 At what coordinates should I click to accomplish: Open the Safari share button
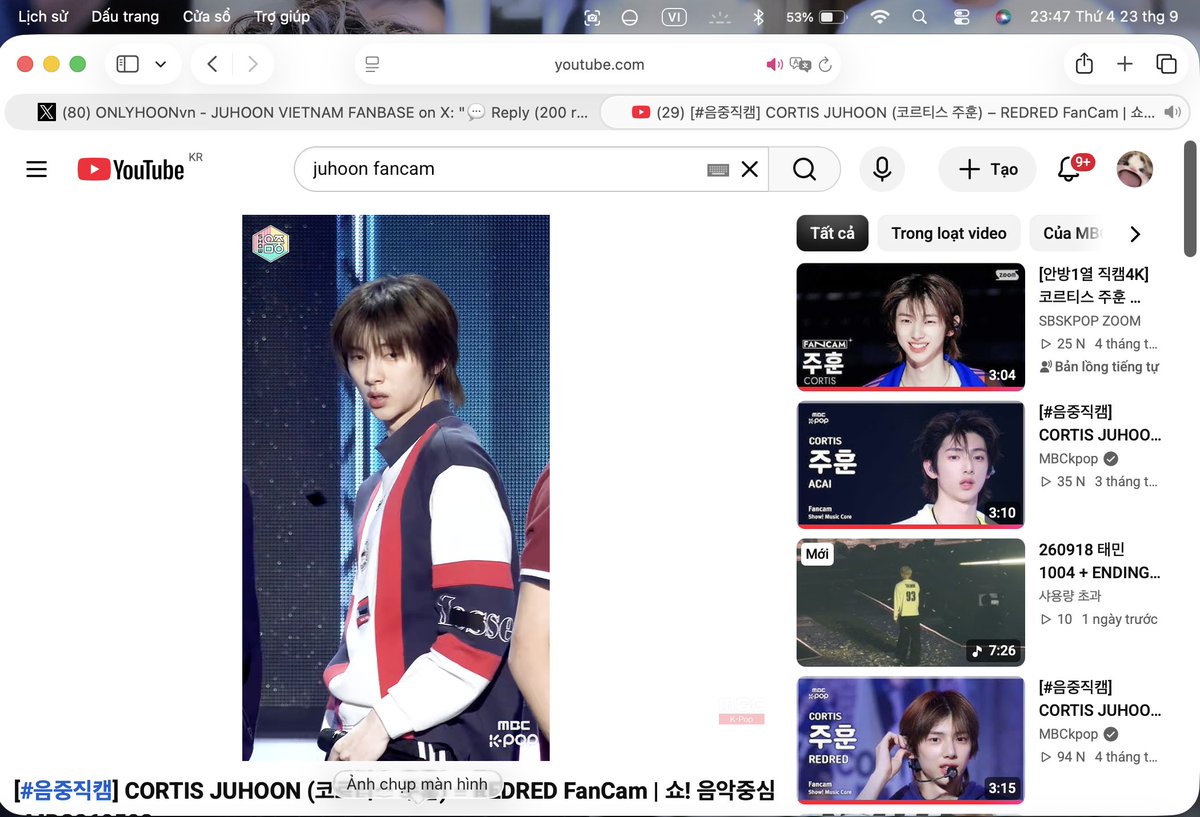[x=1084, y=64]
